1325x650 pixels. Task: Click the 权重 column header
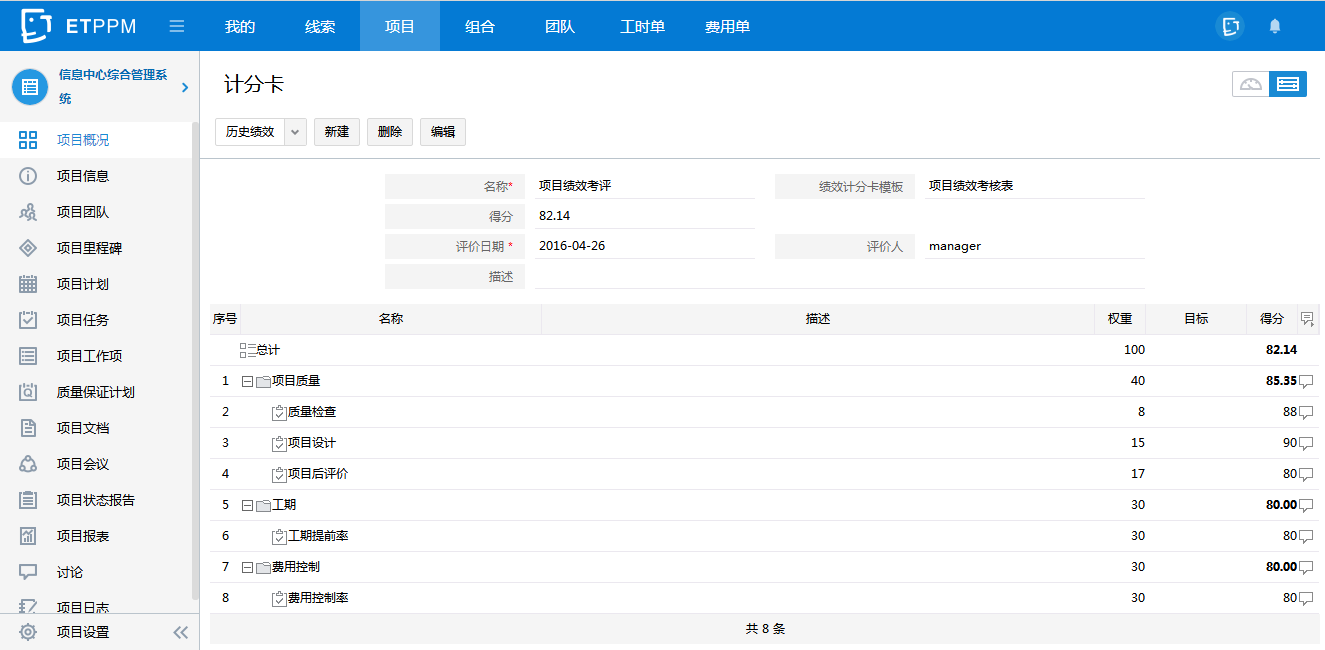pyautogui.click(x=1120, y=319)
